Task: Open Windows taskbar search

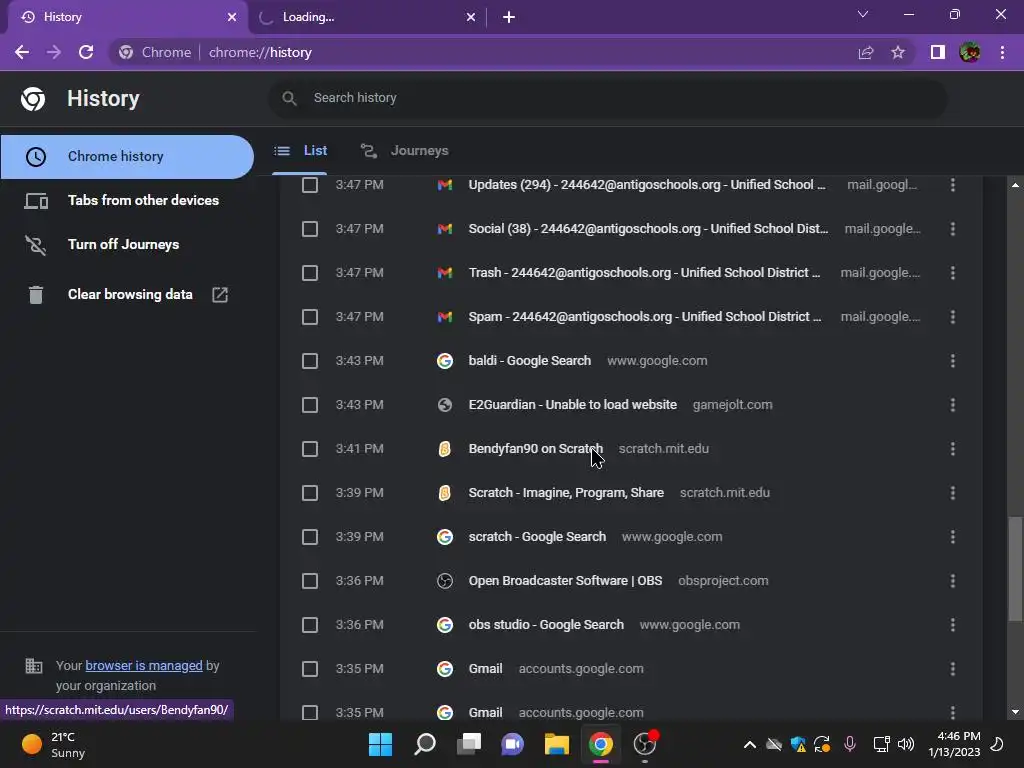Action: coord(424,744)
